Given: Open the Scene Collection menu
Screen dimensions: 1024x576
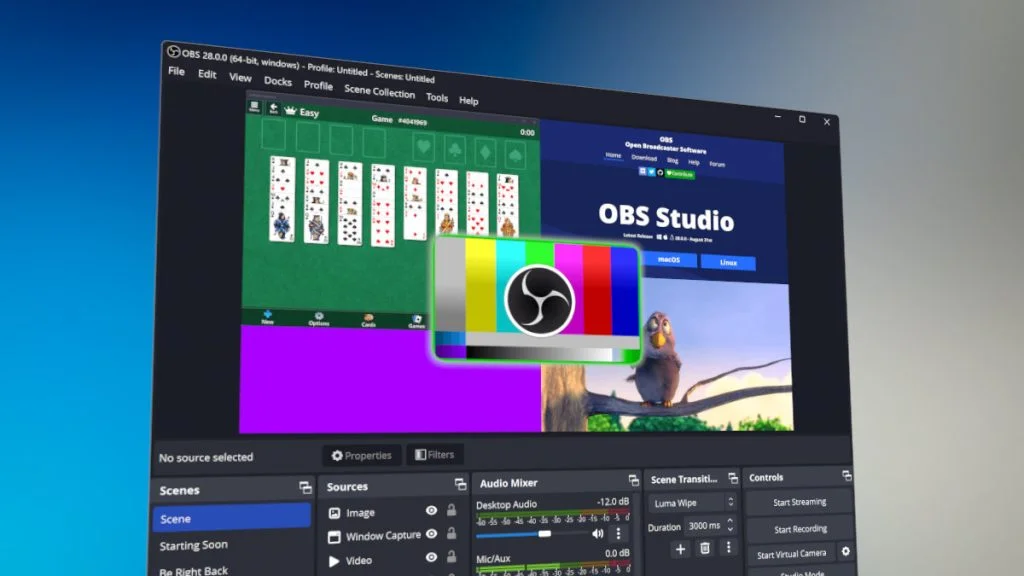Looking at the screenshot, I should click(x=379, y=91).
